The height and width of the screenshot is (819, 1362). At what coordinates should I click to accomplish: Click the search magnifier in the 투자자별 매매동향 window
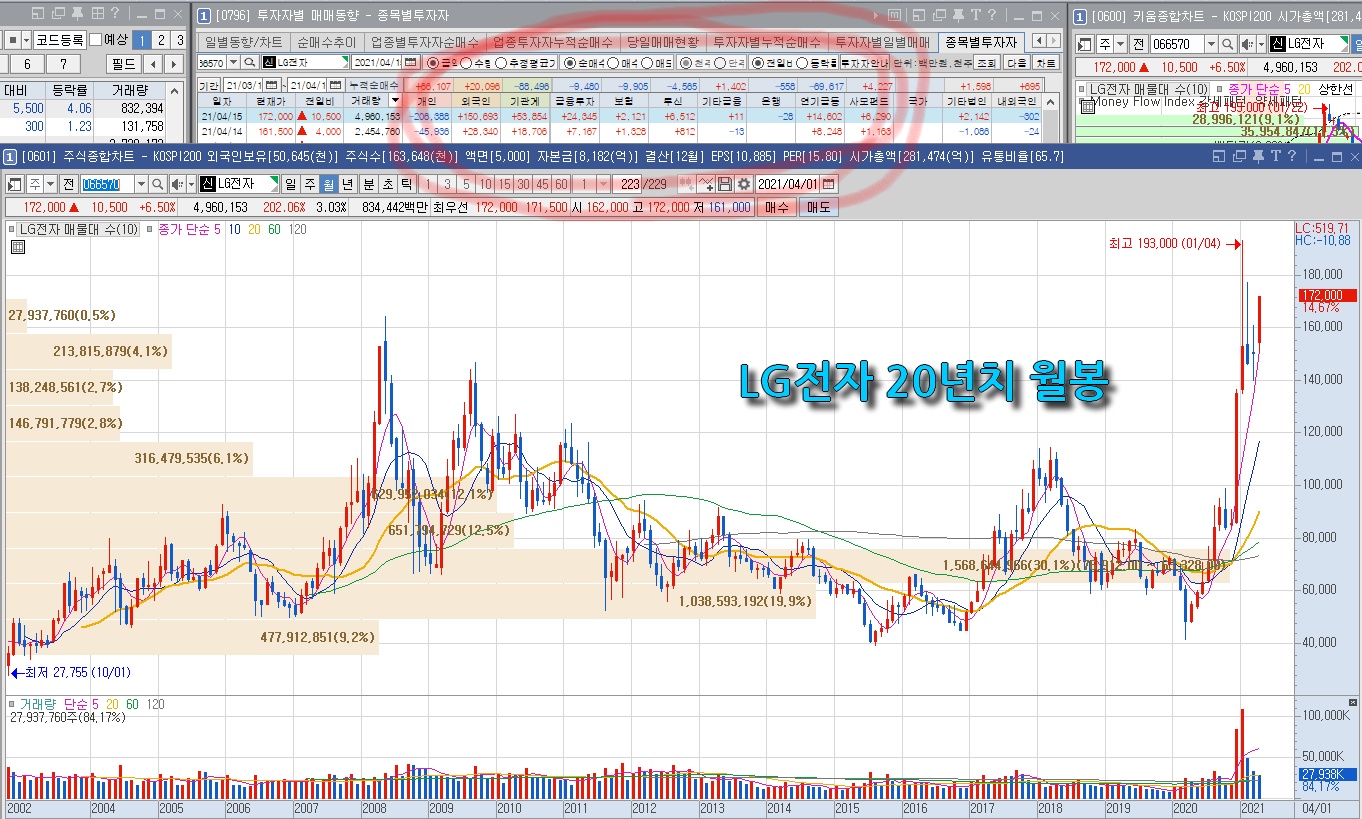click(x=250, y=62)
